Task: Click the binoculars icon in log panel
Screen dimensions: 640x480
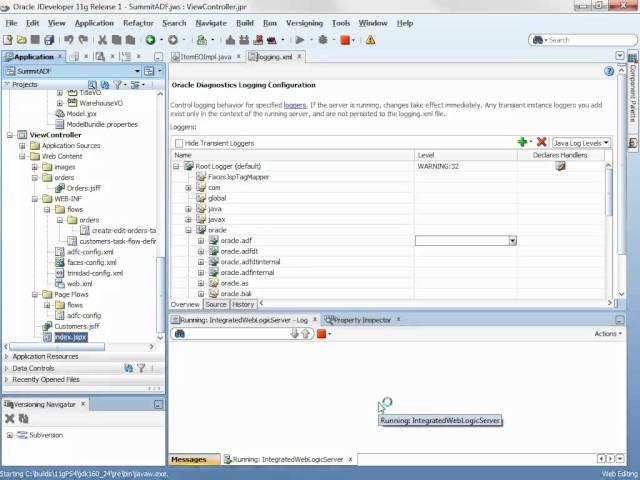Action: pyautogui.click(x=180, y=334)
